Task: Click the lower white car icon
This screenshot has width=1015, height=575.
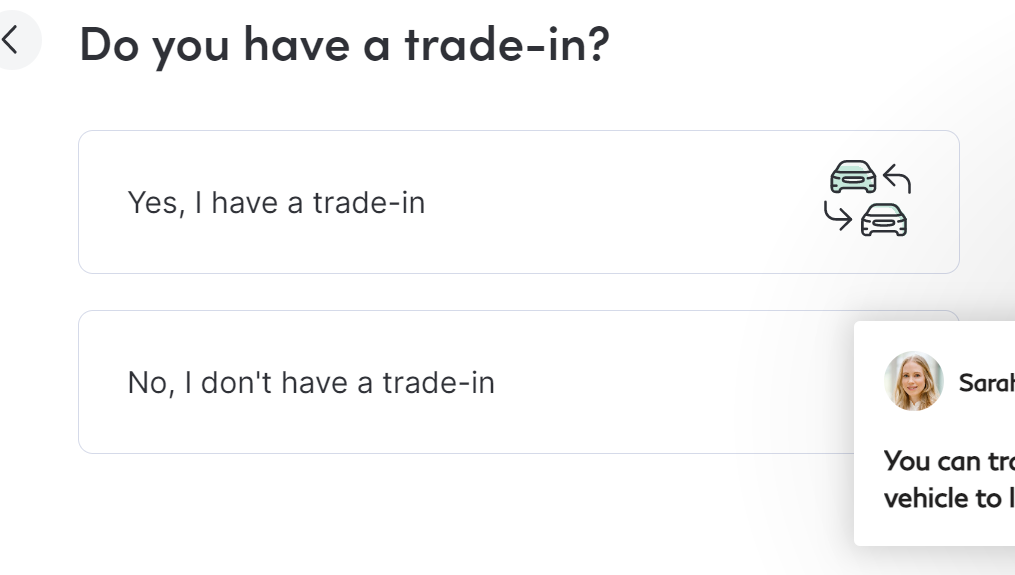Action: coord(884,219)
